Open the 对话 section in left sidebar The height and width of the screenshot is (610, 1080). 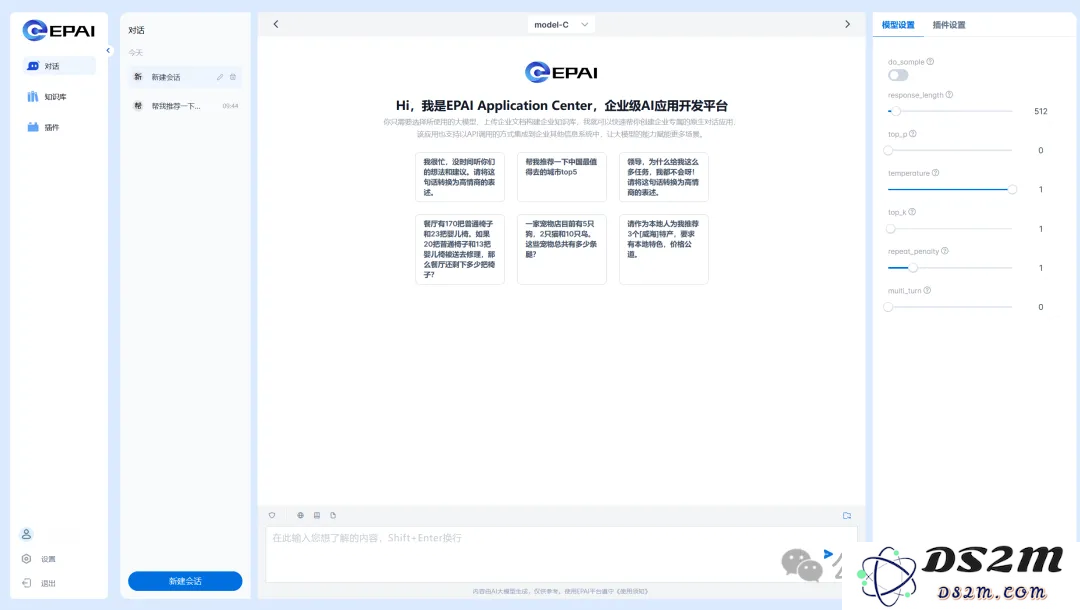(59, 66)
